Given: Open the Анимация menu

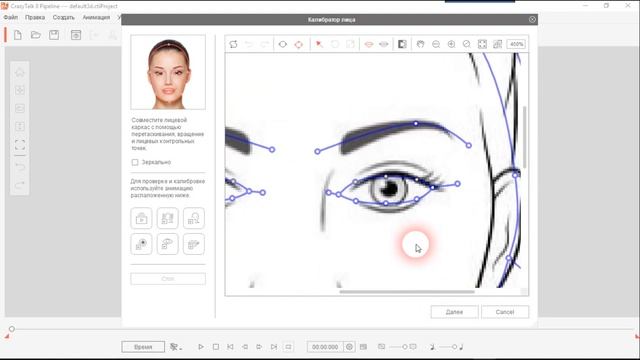Looking at the screenshot, I should [96, 18].
